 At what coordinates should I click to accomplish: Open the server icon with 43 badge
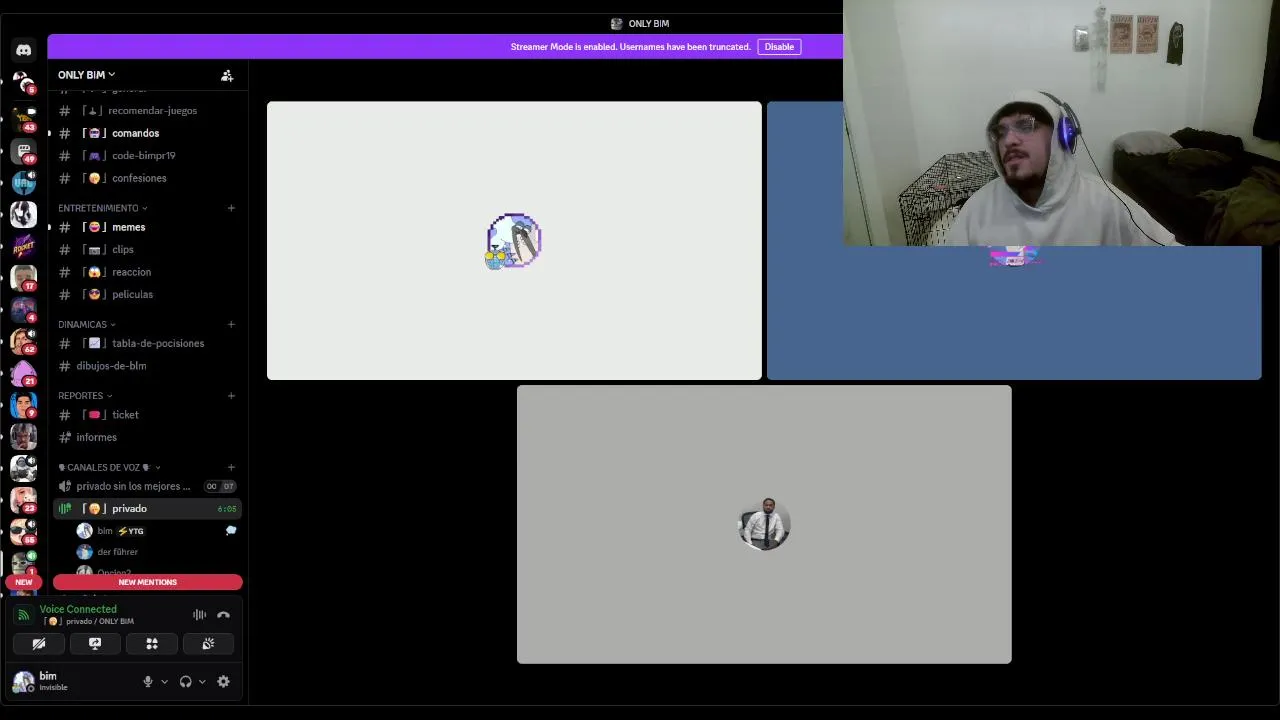[x=24, y=118]
